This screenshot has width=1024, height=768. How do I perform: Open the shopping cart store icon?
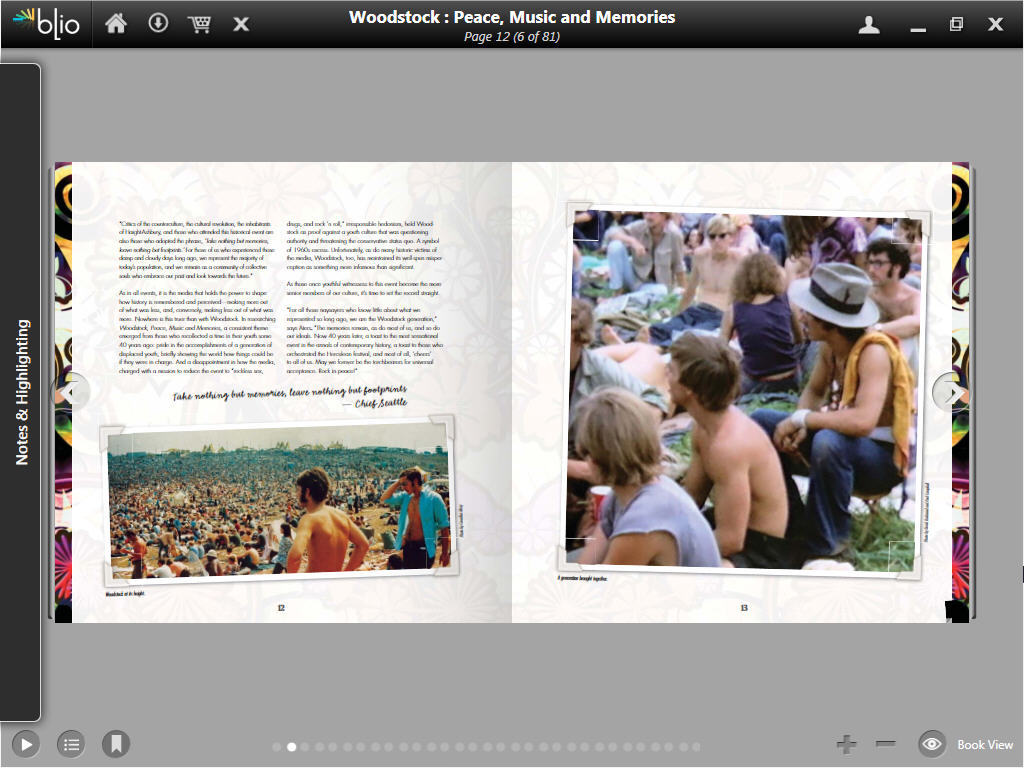click(199, 24)
